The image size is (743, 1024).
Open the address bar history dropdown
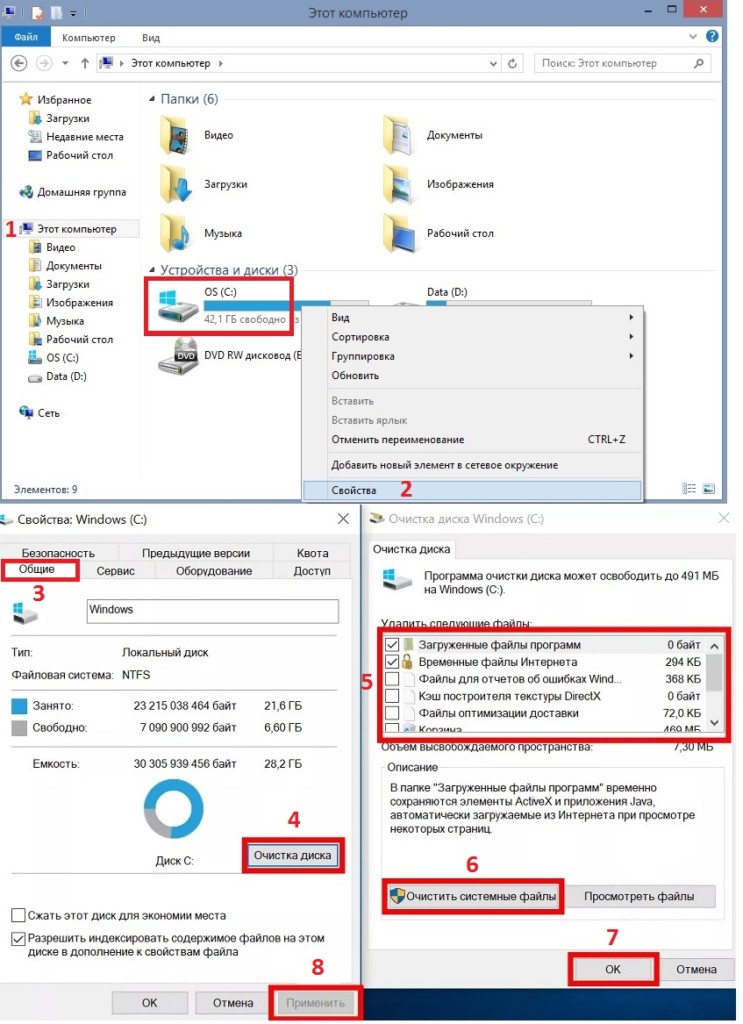493,63
